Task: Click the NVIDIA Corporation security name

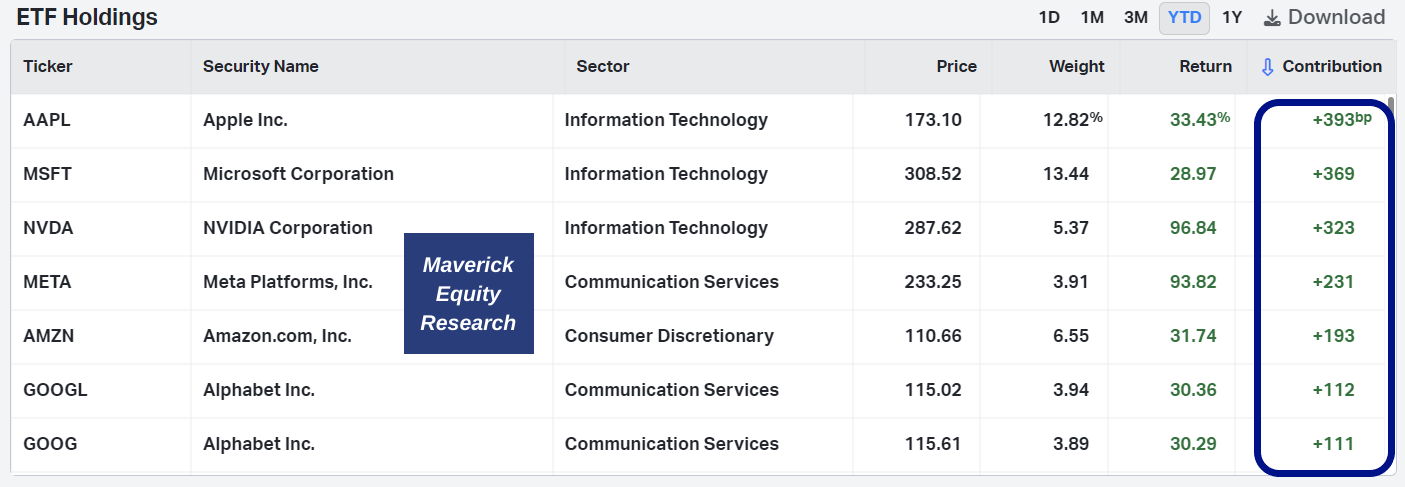Action: click(x=288, y=228)
